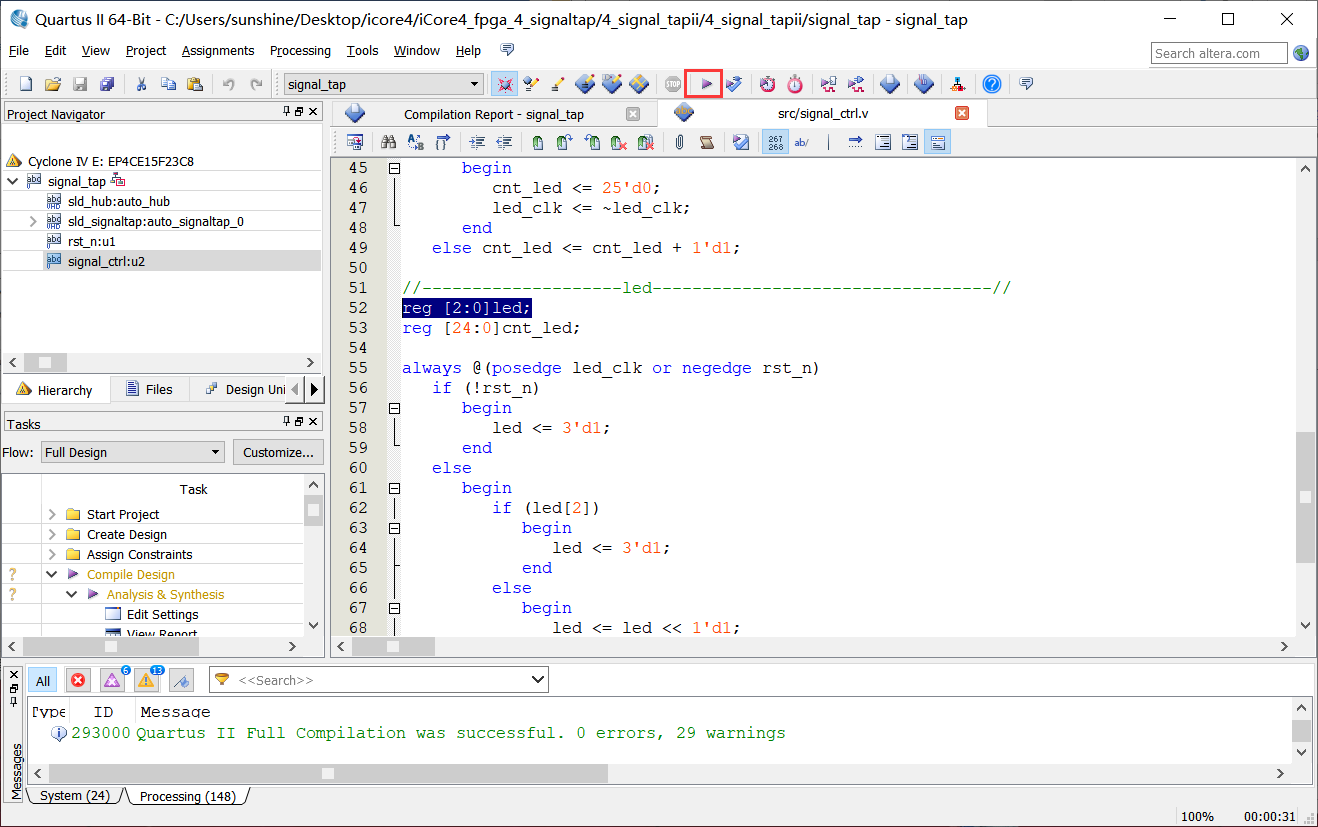The height and width of the screenshot is (827, 1318).
Task: Click the Cut scissors icon
Action: click(141, 84)
